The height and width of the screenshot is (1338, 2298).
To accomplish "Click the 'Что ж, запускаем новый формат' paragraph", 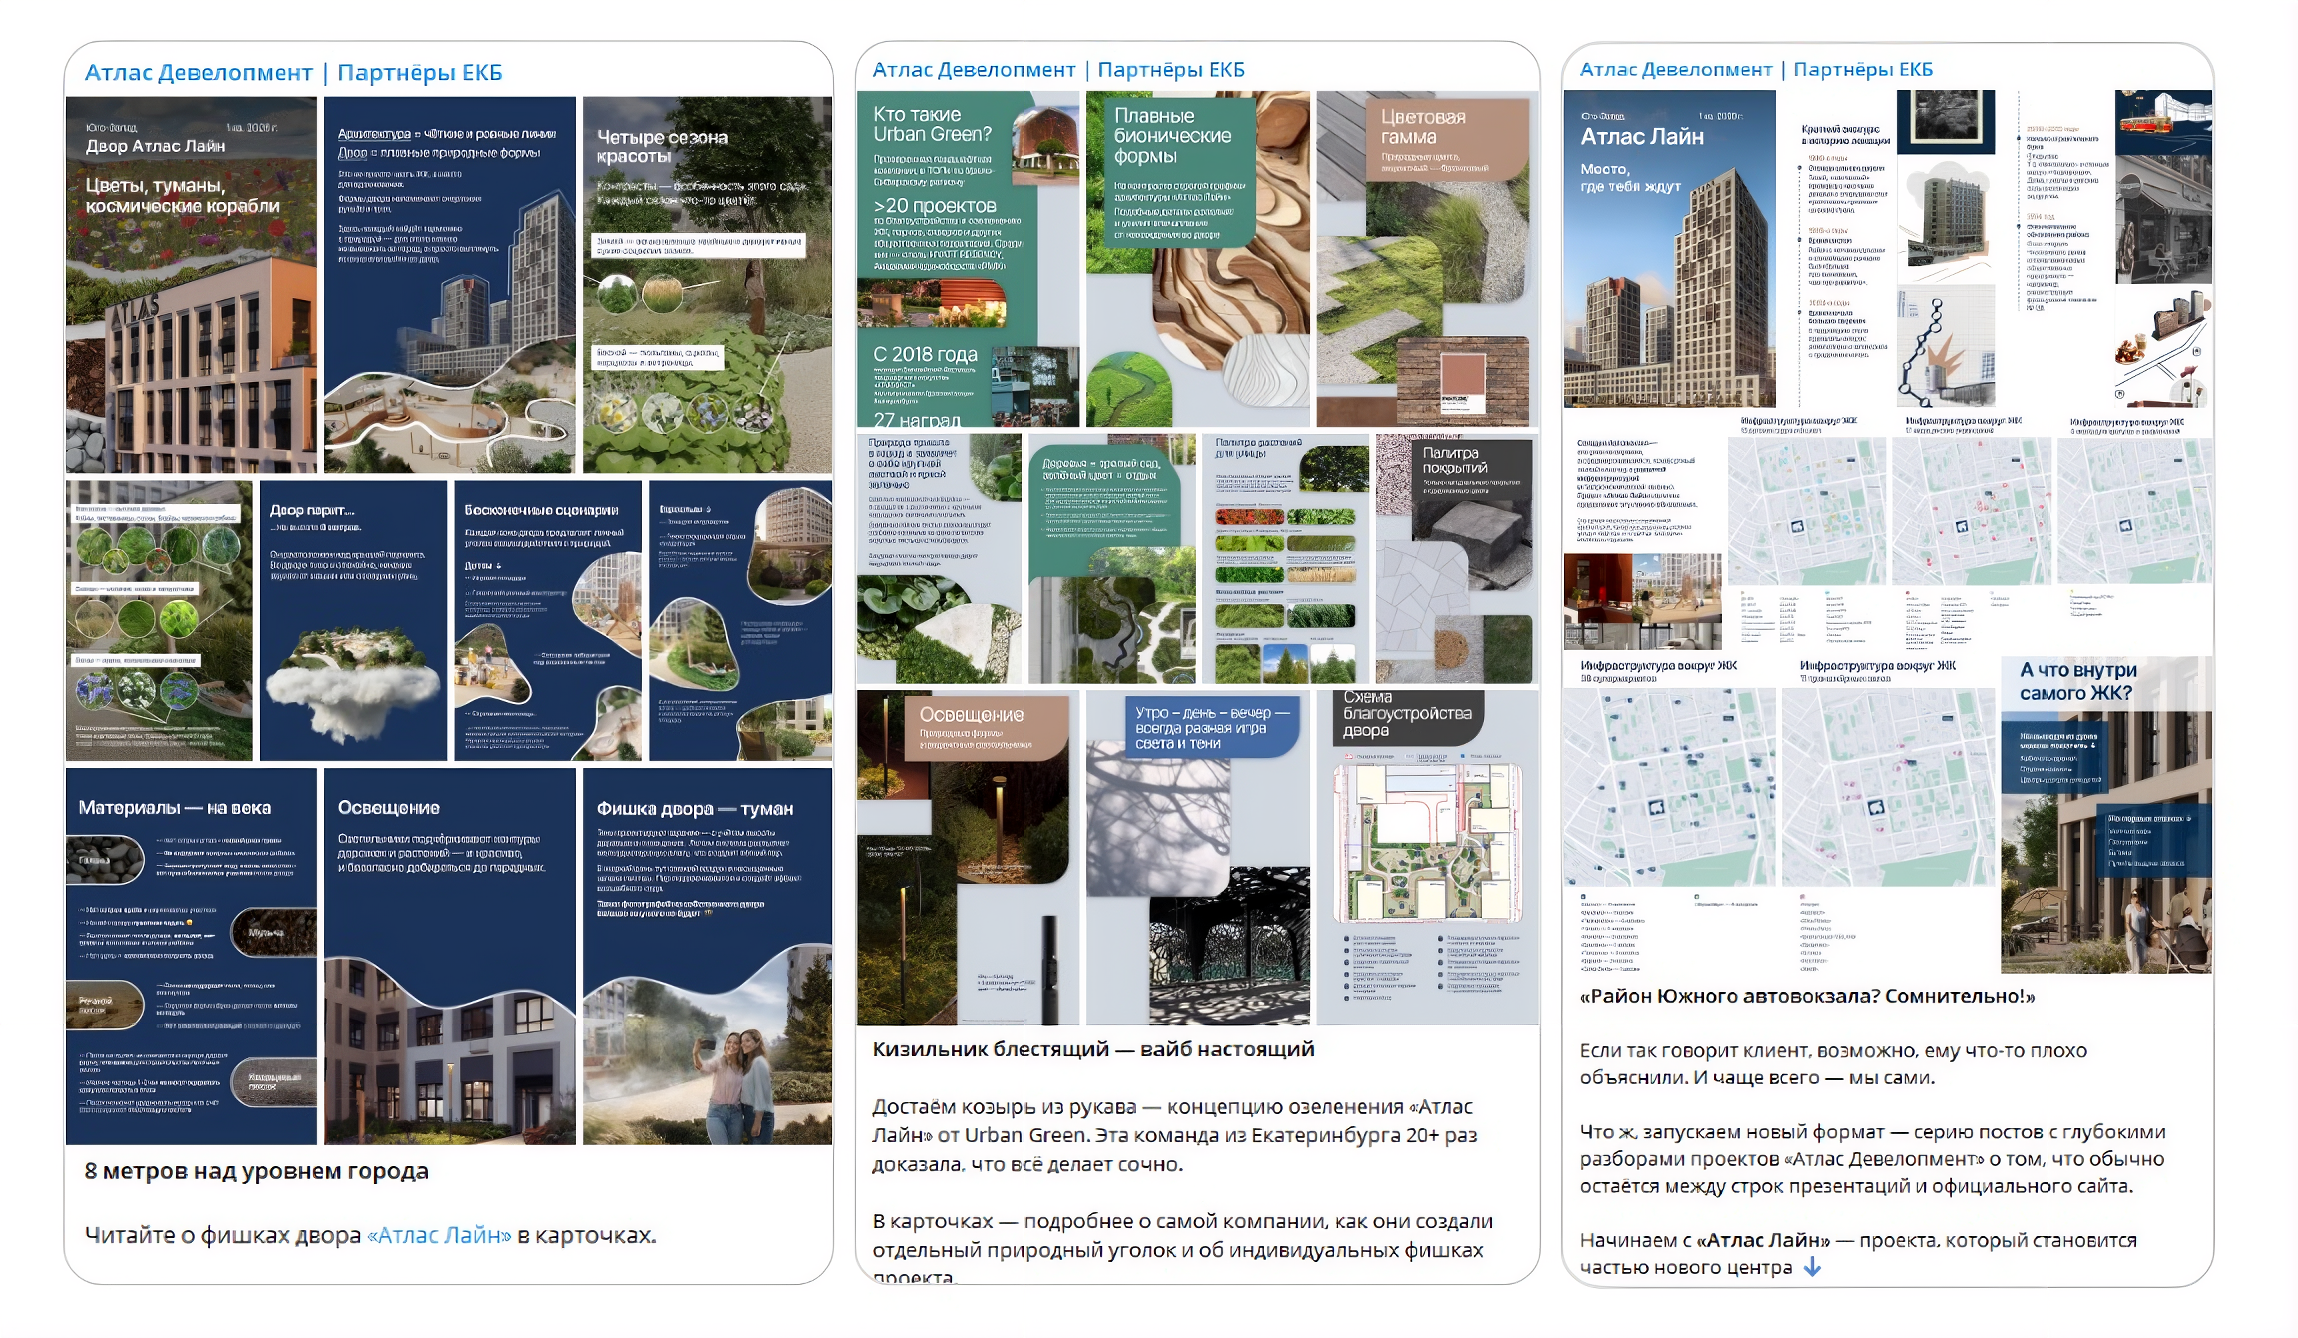I will (1873, 1159).
